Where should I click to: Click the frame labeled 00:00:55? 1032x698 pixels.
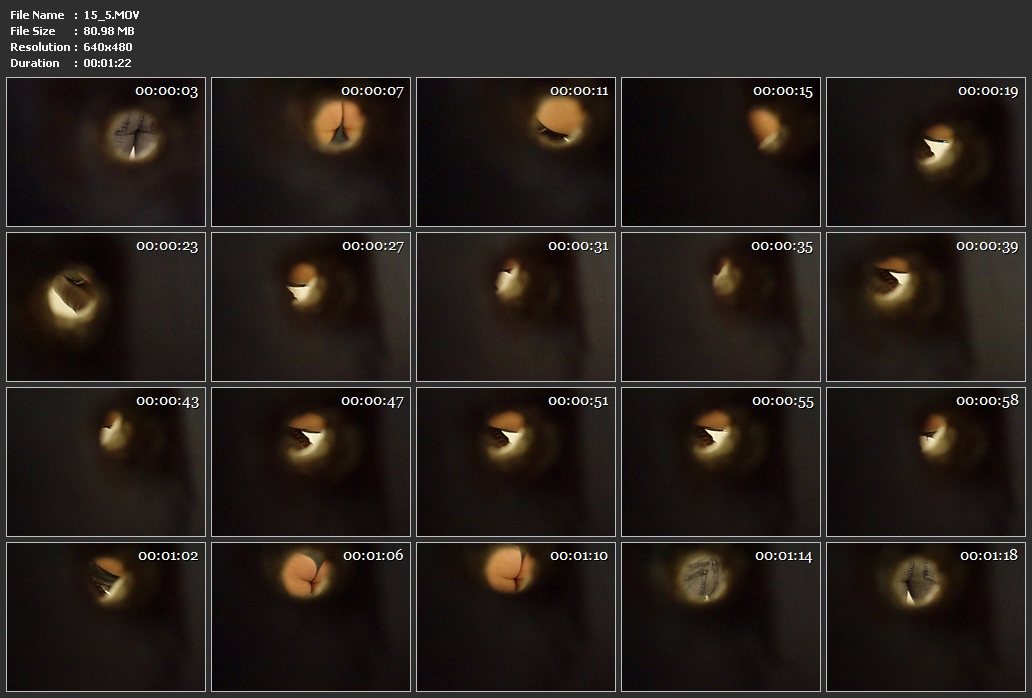coord(721,462)
